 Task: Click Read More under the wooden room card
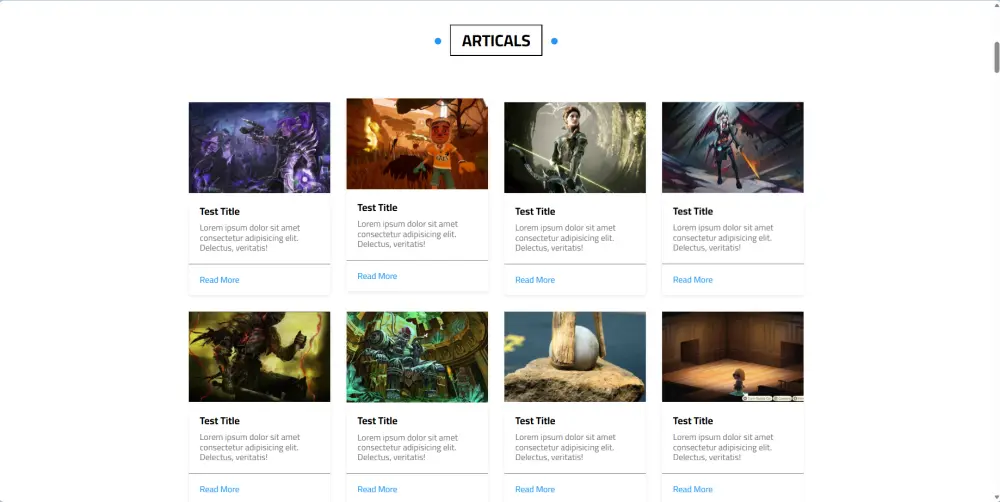693,489
